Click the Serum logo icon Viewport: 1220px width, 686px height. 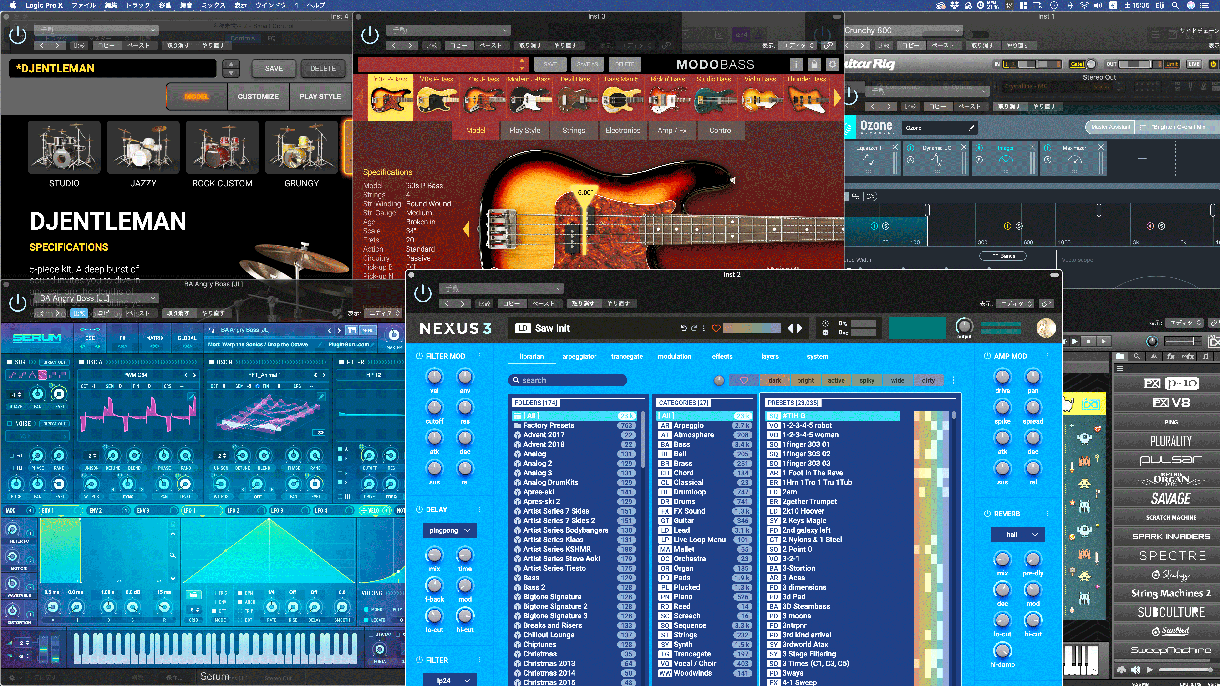(x=37, y=339)
